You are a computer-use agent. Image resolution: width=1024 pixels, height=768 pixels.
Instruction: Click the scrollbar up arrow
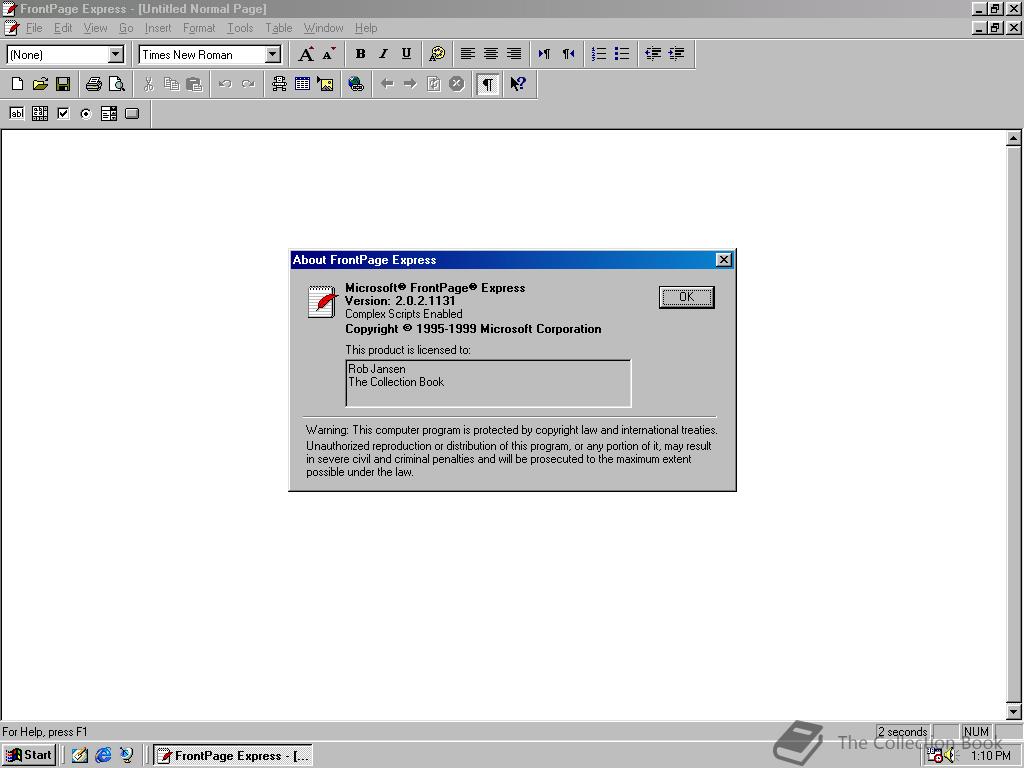click(x=1014, y=138)
